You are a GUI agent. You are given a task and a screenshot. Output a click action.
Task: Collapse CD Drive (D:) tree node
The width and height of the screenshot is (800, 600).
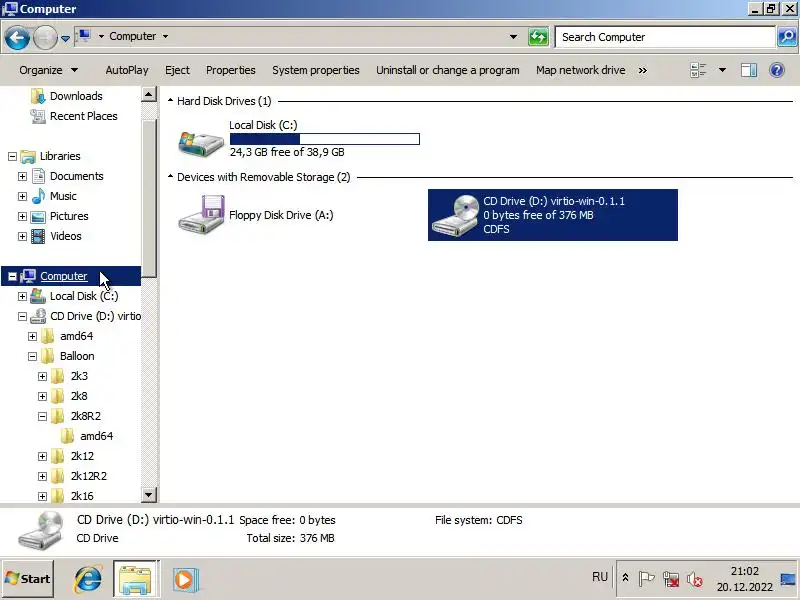22,316
